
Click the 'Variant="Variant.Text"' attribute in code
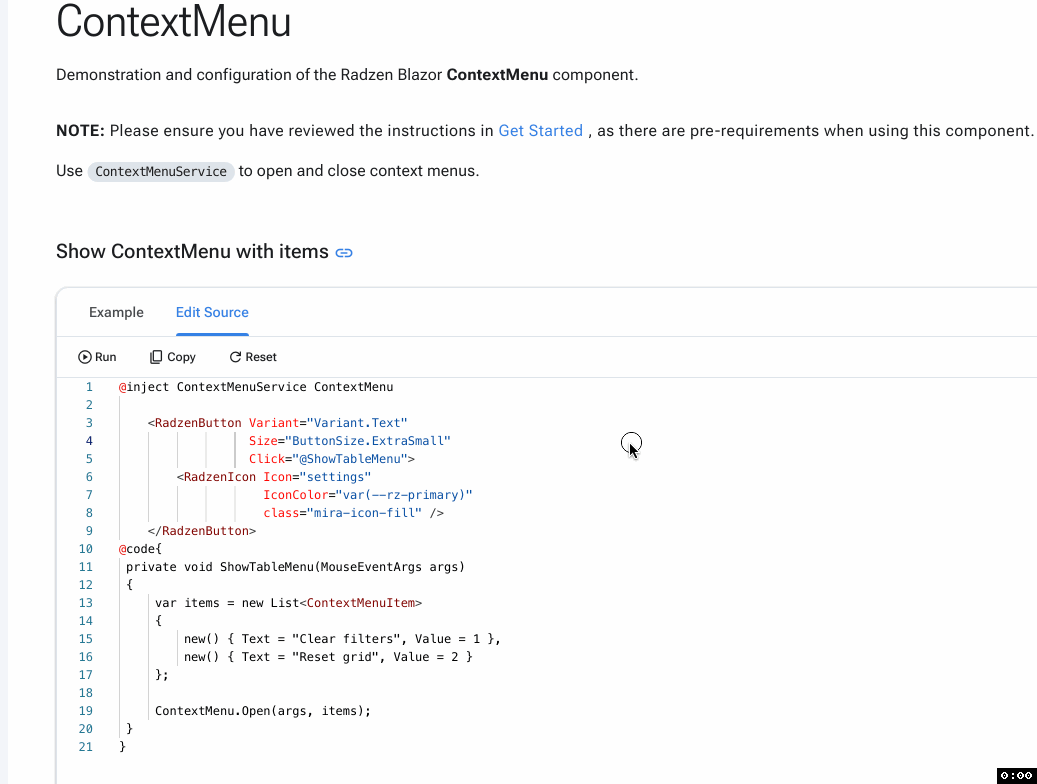click(x=328, y=423)
